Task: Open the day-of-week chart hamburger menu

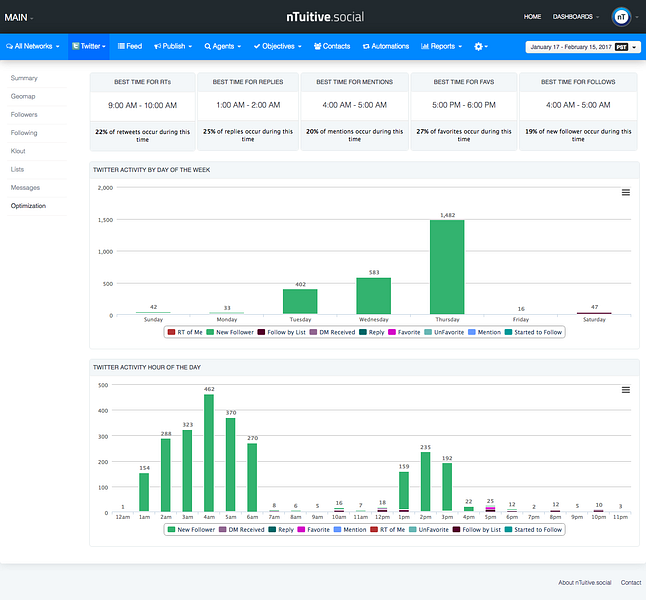Action: tap(626, 192)
